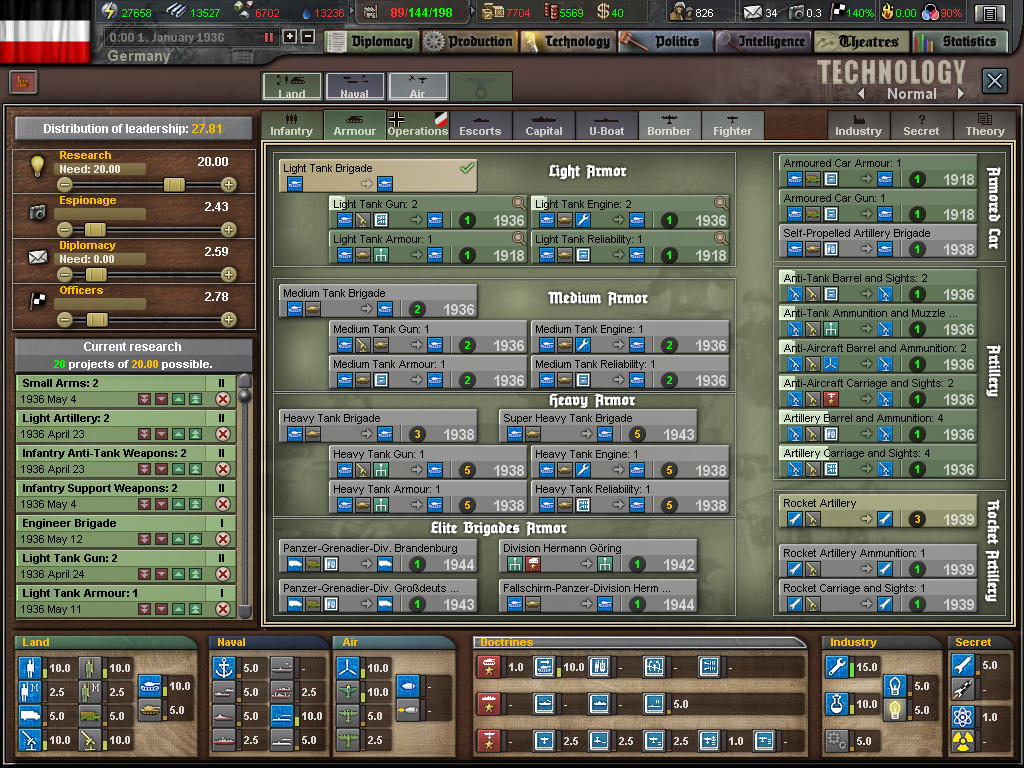Image resolution: width=1024 pixels, height=768 pixels.
Task: Open the Diplomacy screen
Action: coord(372,42)
